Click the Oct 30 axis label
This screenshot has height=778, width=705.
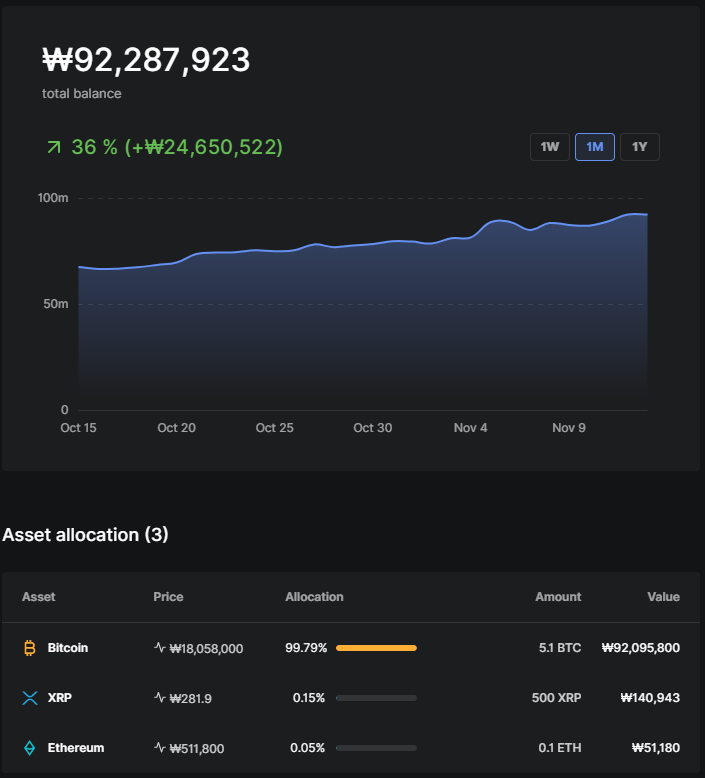373,428
